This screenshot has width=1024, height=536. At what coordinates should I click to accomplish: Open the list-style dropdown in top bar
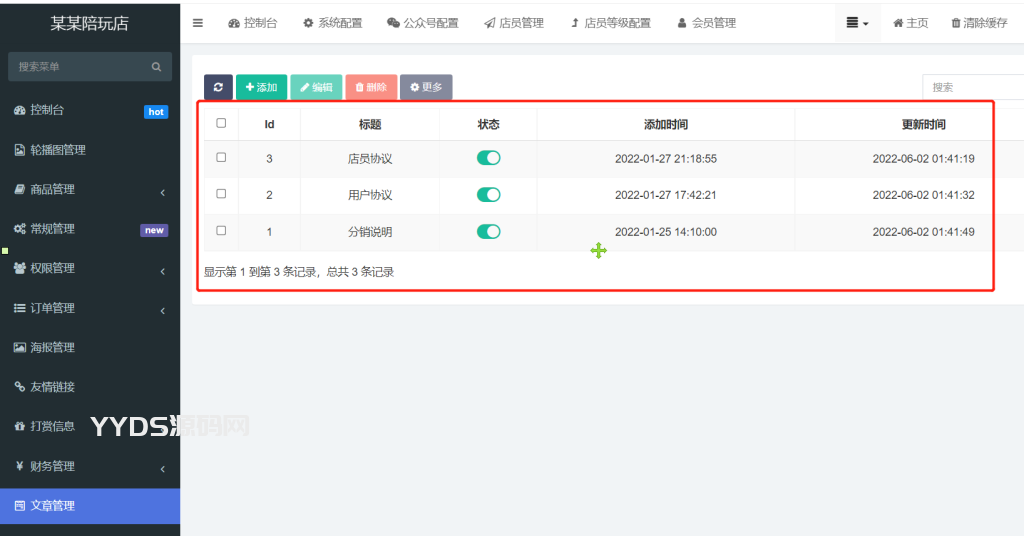click(x=857, y=23)
